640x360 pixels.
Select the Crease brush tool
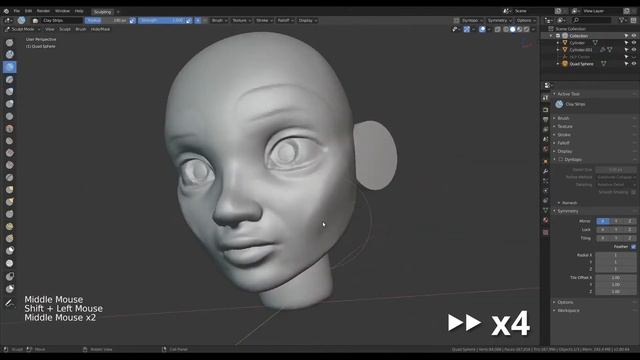(x=10, y=116)
